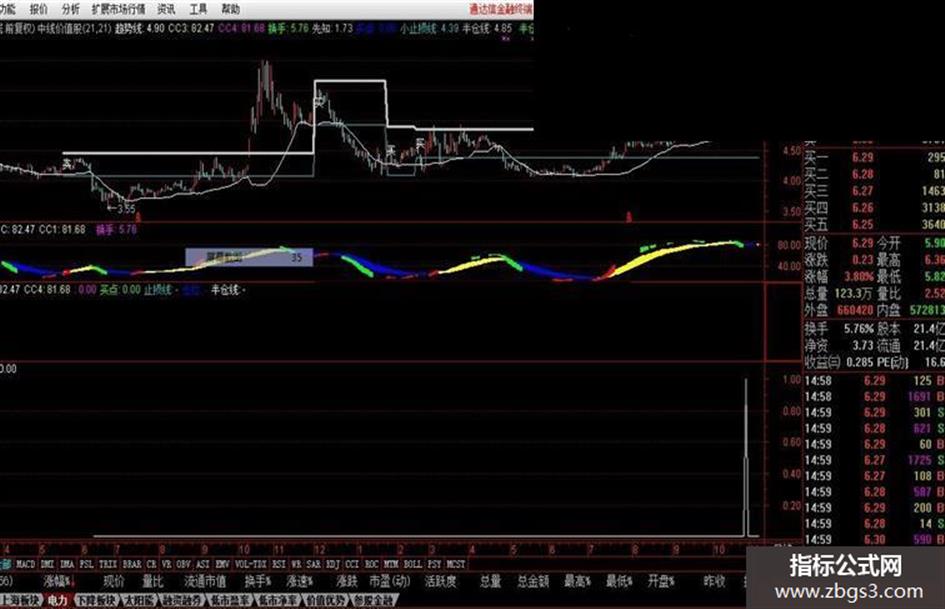Image resolution: width=945 pixels, height=609 pixels.
Task: Sort by 流通市值 column header
Action: (x=205, y=582)
